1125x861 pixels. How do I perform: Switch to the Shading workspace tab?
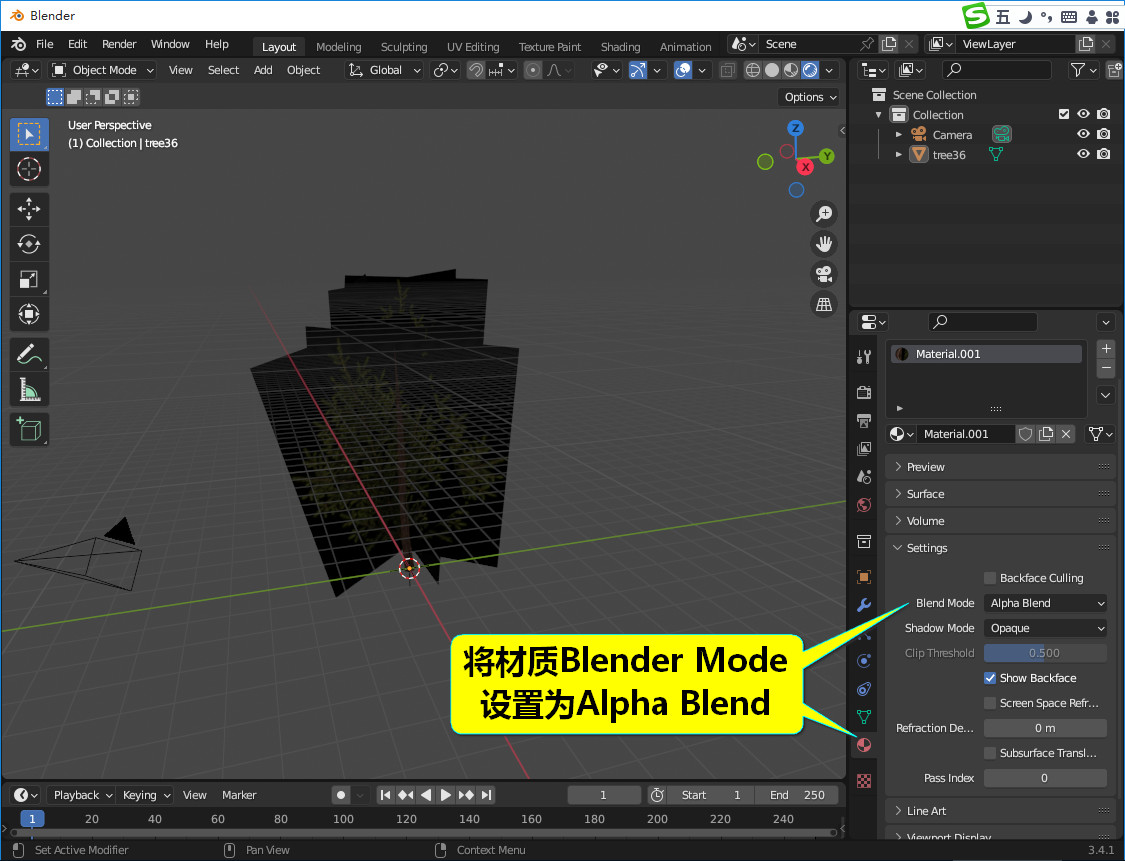coord(620,47)
